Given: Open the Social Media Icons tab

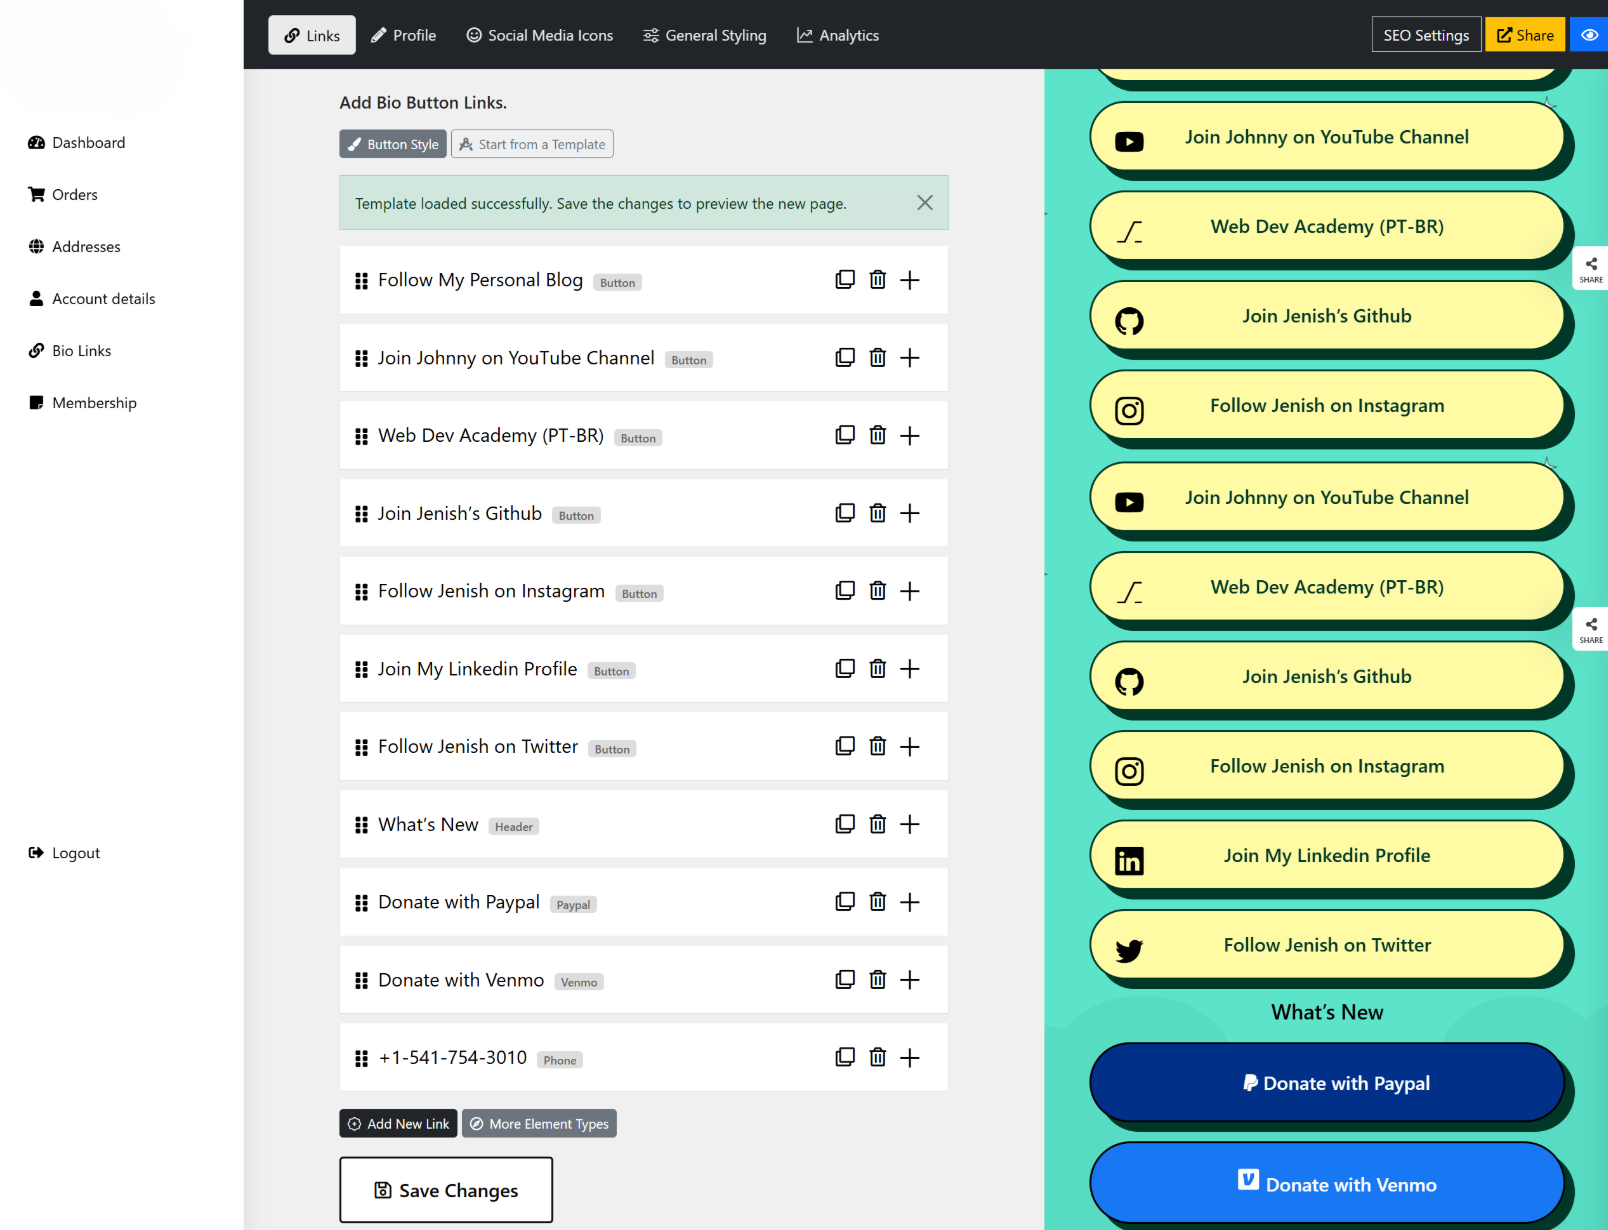Looking at the screenshot, I should [x=540, y=35].
